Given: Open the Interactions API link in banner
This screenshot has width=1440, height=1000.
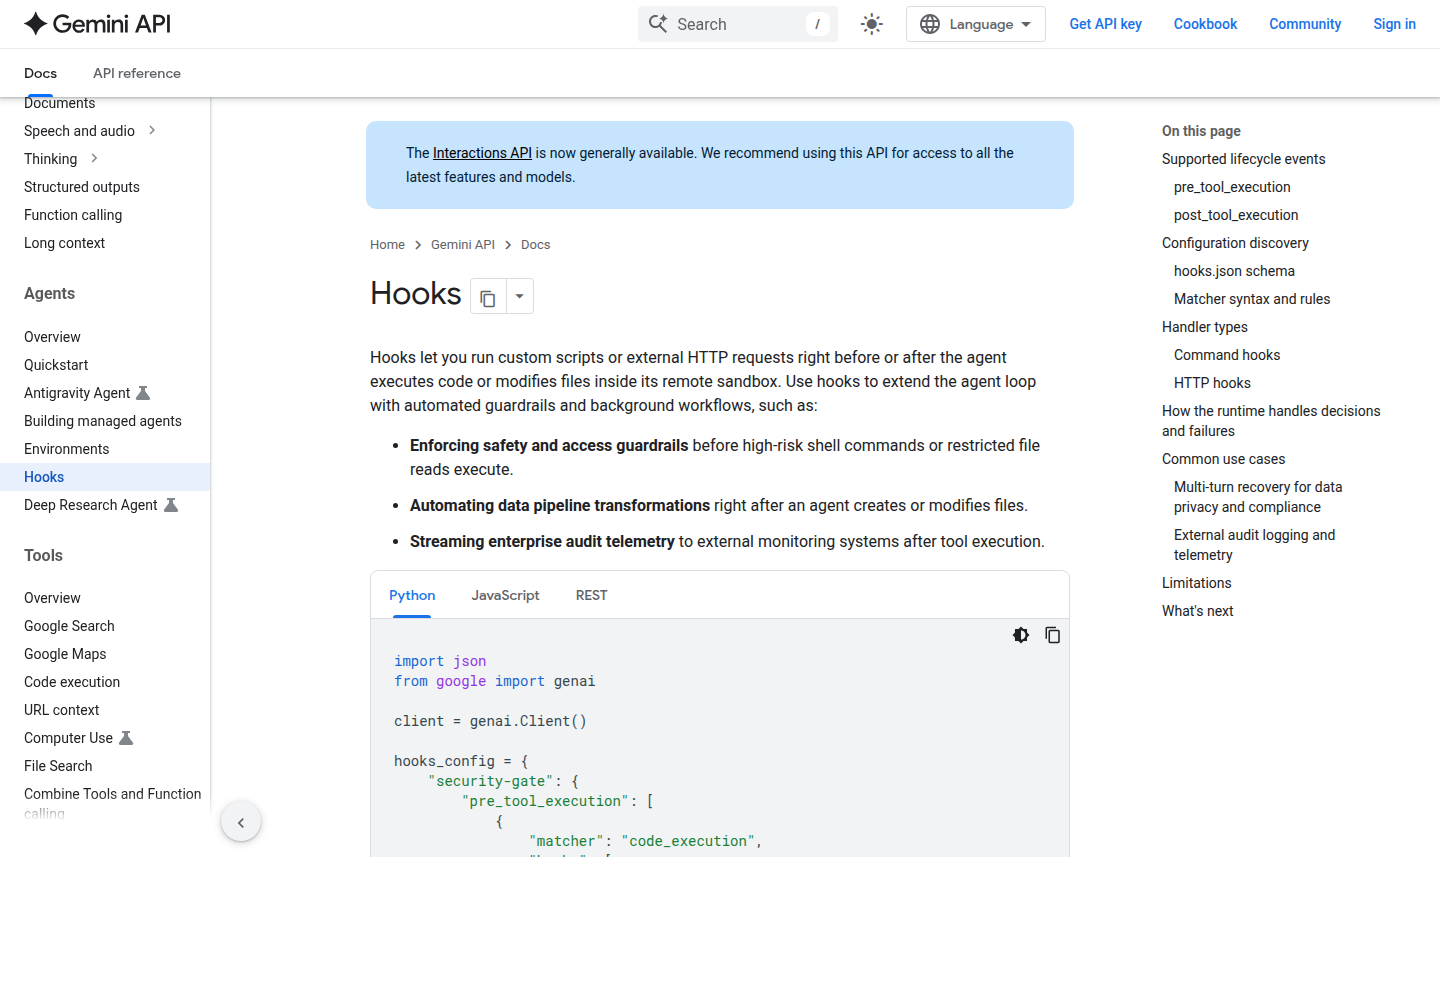Looking at the screenshot, I should (482, 153).
